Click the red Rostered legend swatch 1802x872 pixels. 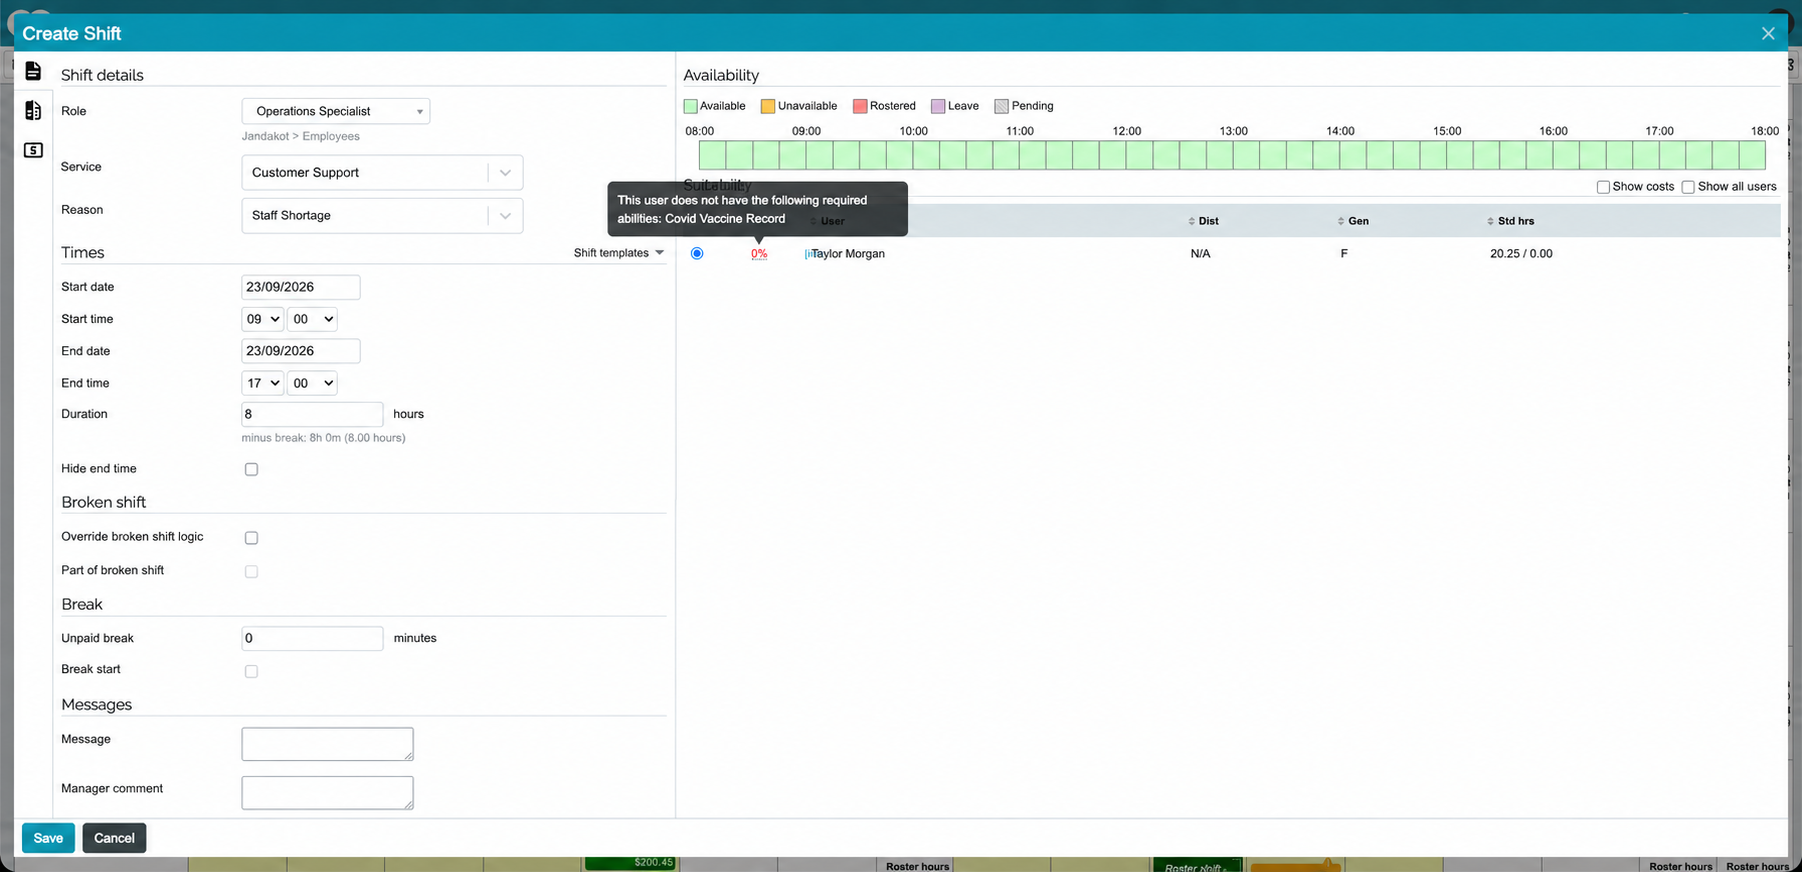tap(860, 106)
